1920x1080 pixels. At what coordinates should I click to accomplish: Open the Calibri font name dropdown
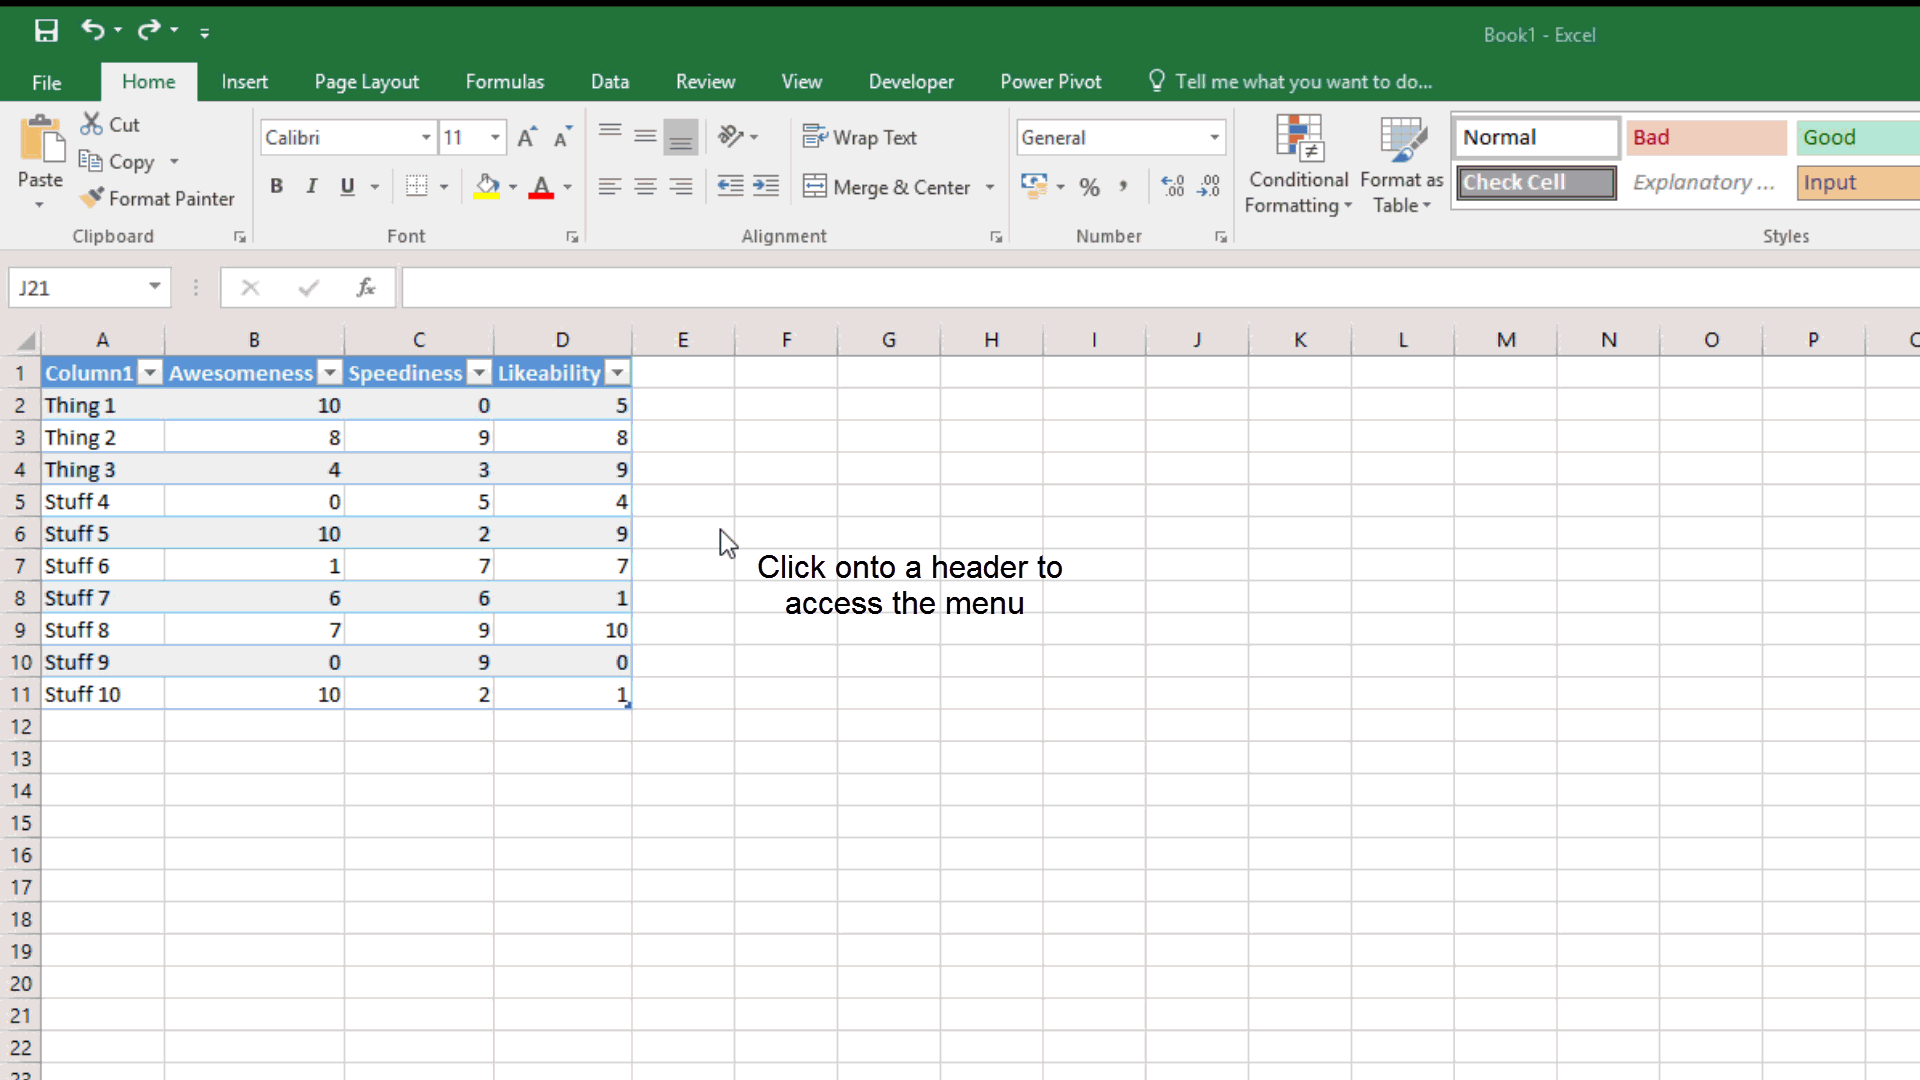426,137
